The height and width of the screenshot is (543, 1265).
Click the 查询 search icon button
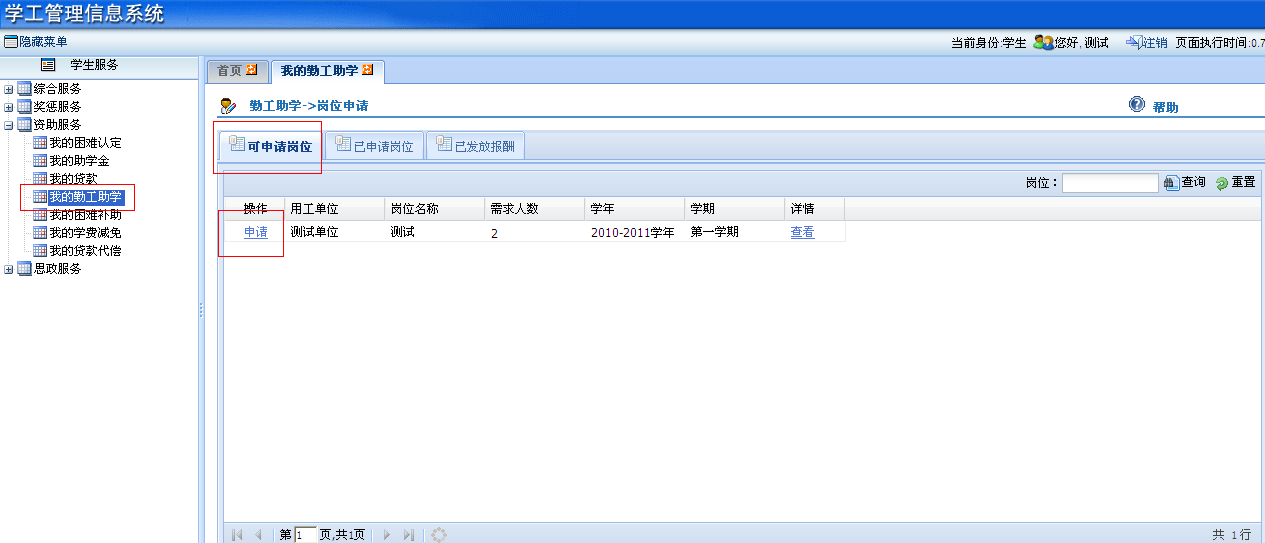(1172, 183)
